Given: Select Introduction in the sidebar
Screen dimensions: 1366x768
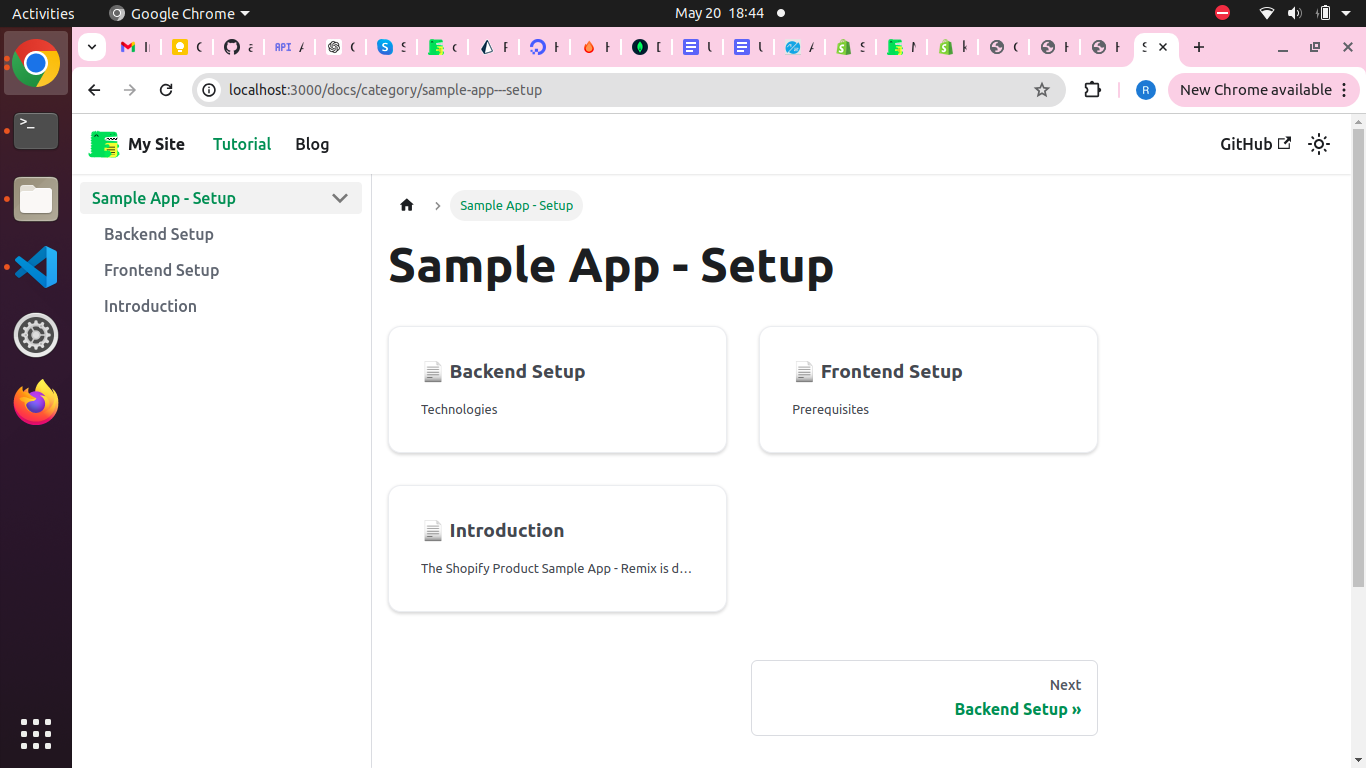Looking at the screenshot, I should [x=150, y=306].
